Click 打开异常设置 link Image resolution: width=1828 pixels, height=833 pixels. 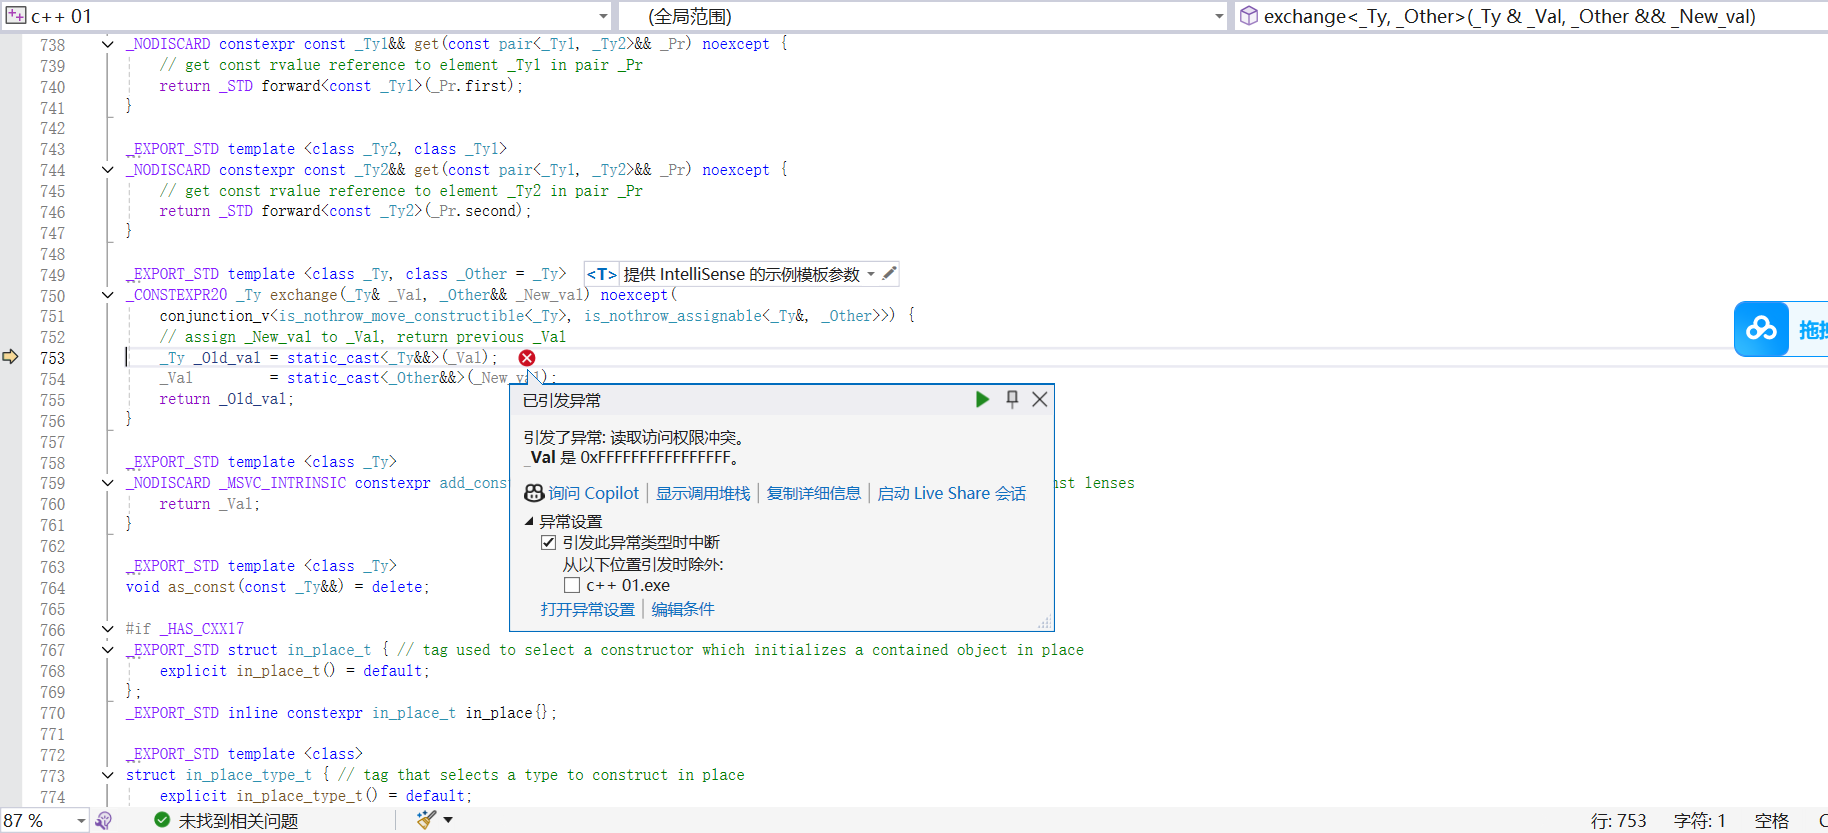coord(588,609)
